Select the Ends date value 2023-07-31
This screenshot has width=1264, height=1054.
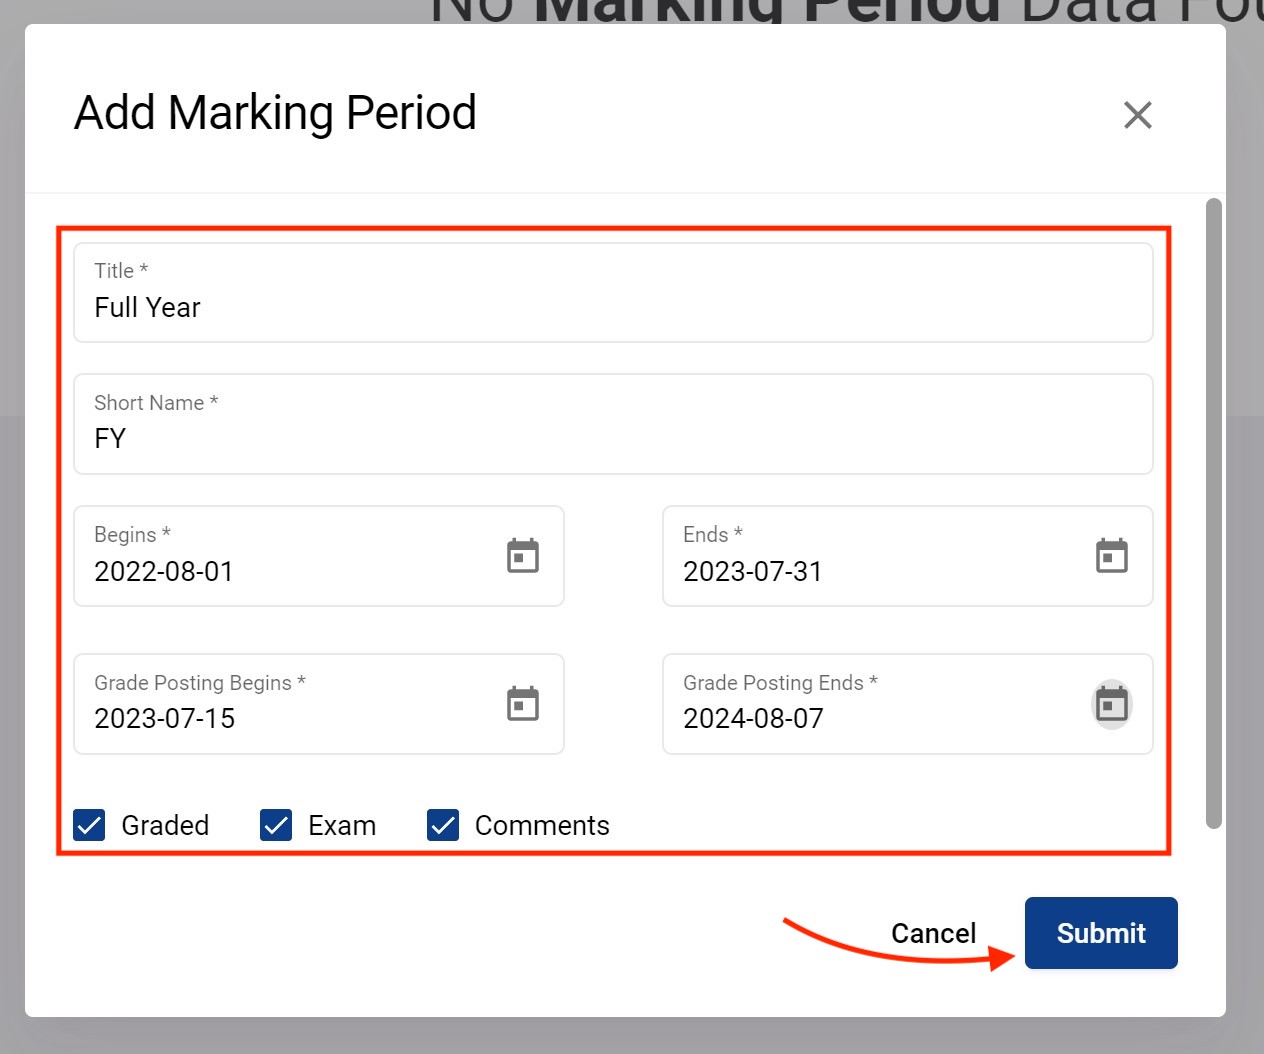click(753, 571)
